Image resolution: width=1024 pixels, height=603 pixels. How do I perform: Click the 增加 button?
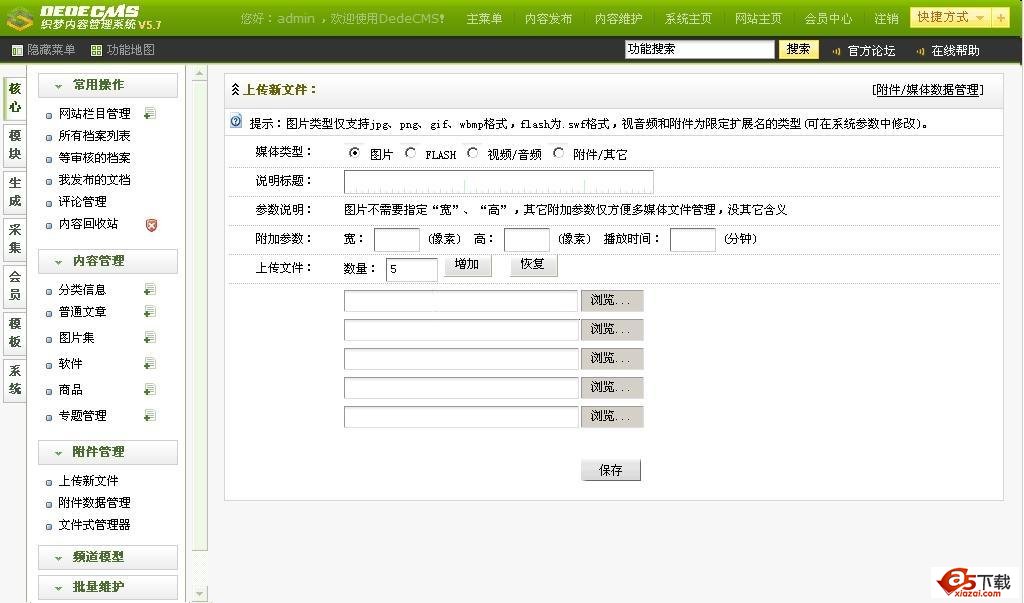pos(468,265)
